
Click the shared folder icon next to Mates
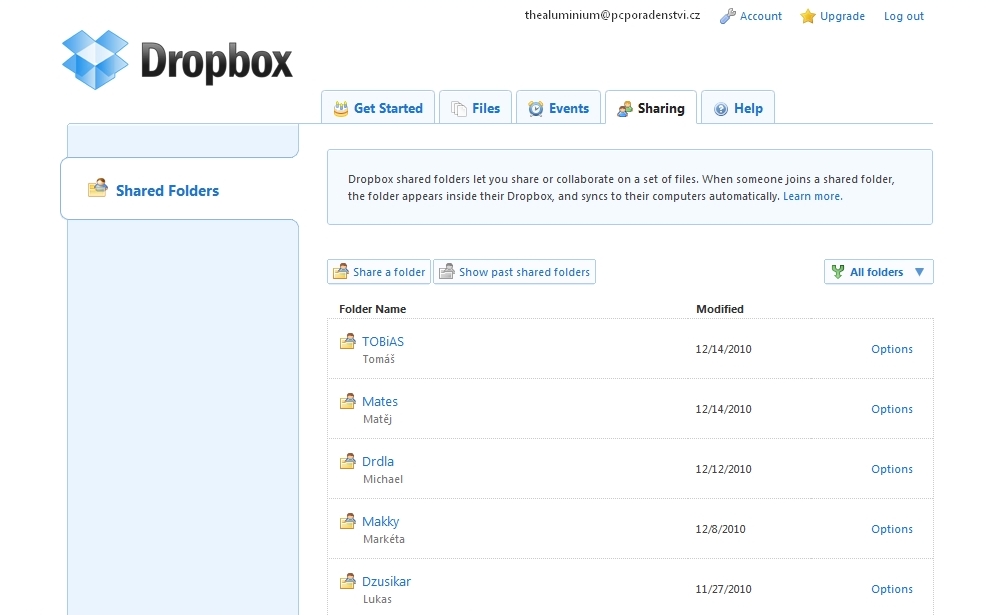click(x=348, y=401)
